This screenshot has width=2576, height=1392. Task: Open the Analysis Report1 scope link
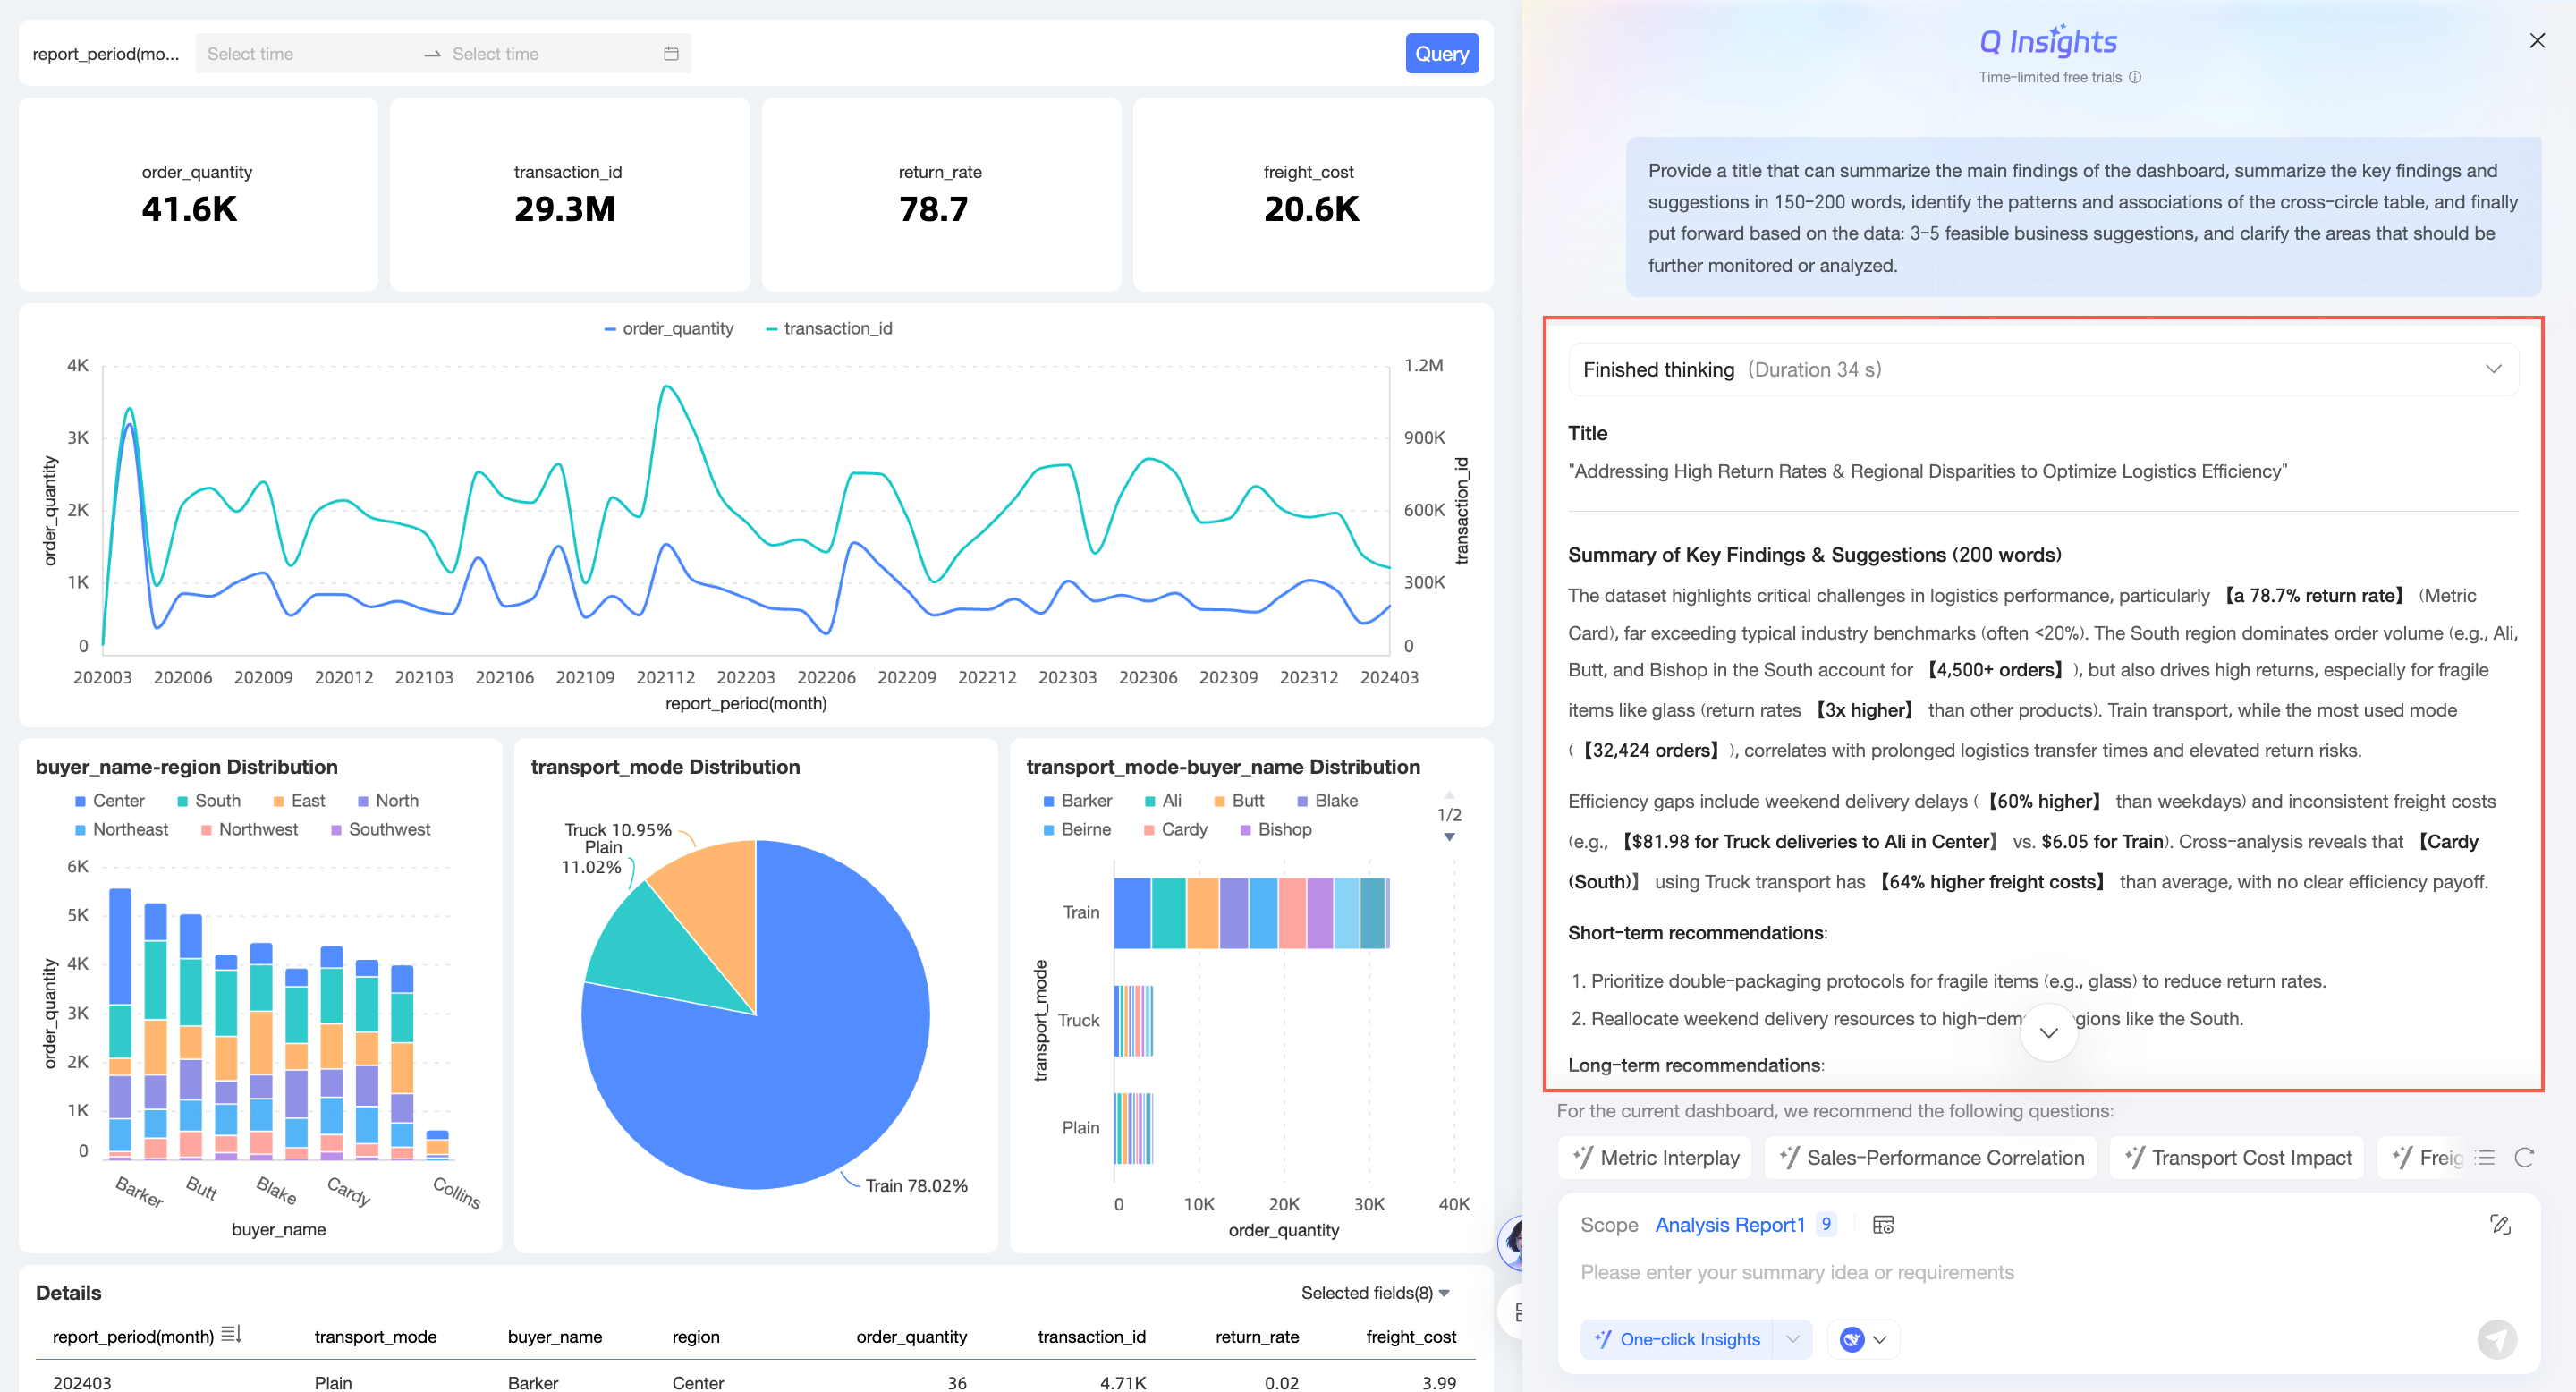point(1729,1224)
